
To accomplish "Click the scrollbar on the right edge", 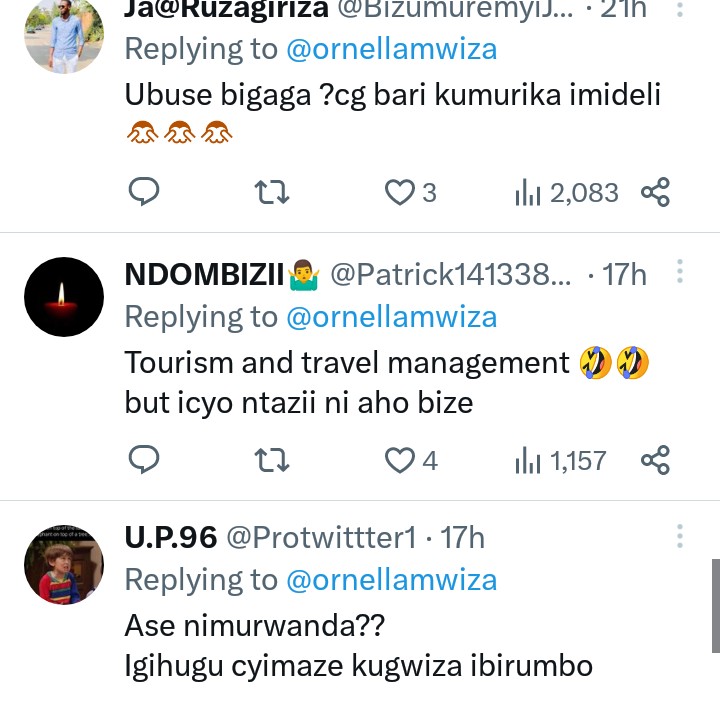I will point(715,605).
